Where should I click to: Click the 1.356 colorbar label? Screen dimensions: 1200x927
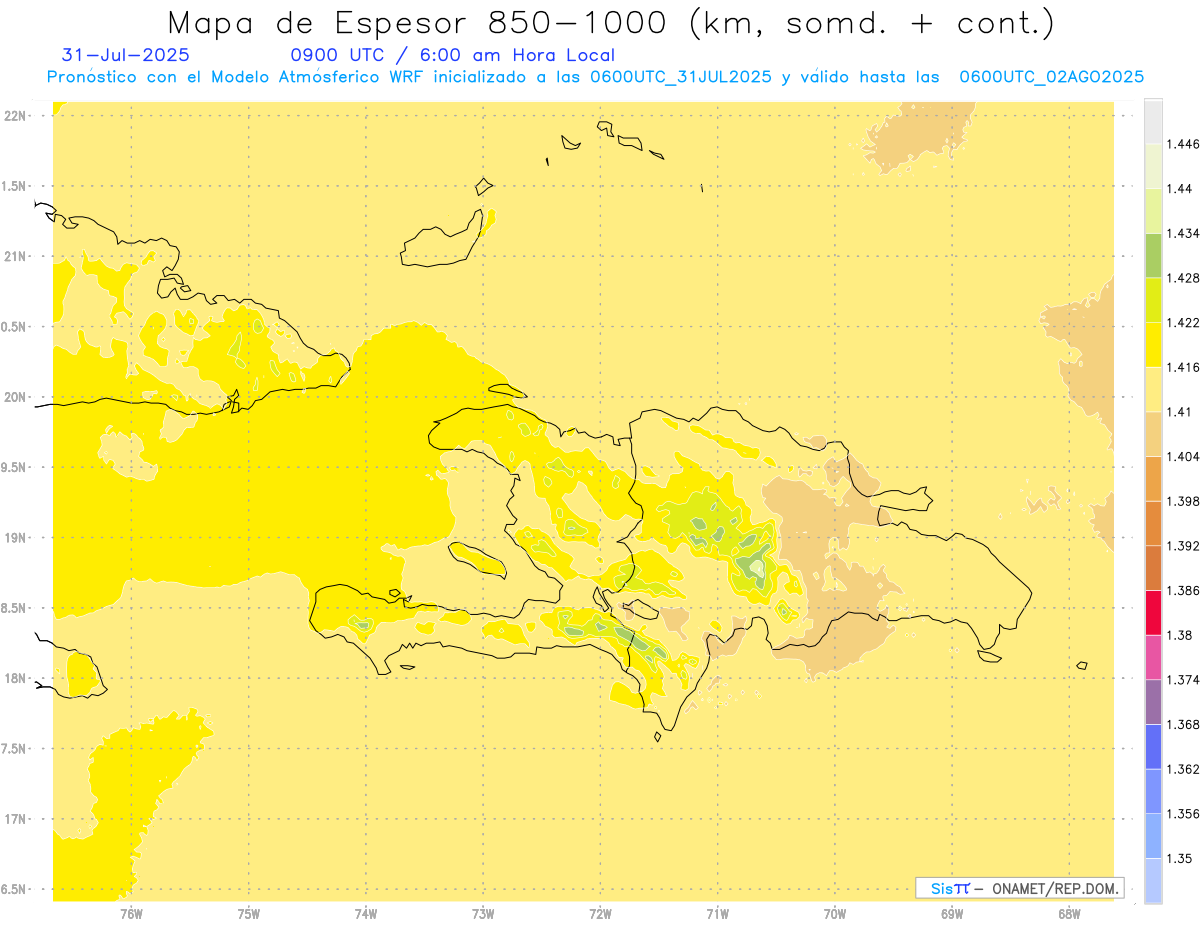click(1182, 814)
